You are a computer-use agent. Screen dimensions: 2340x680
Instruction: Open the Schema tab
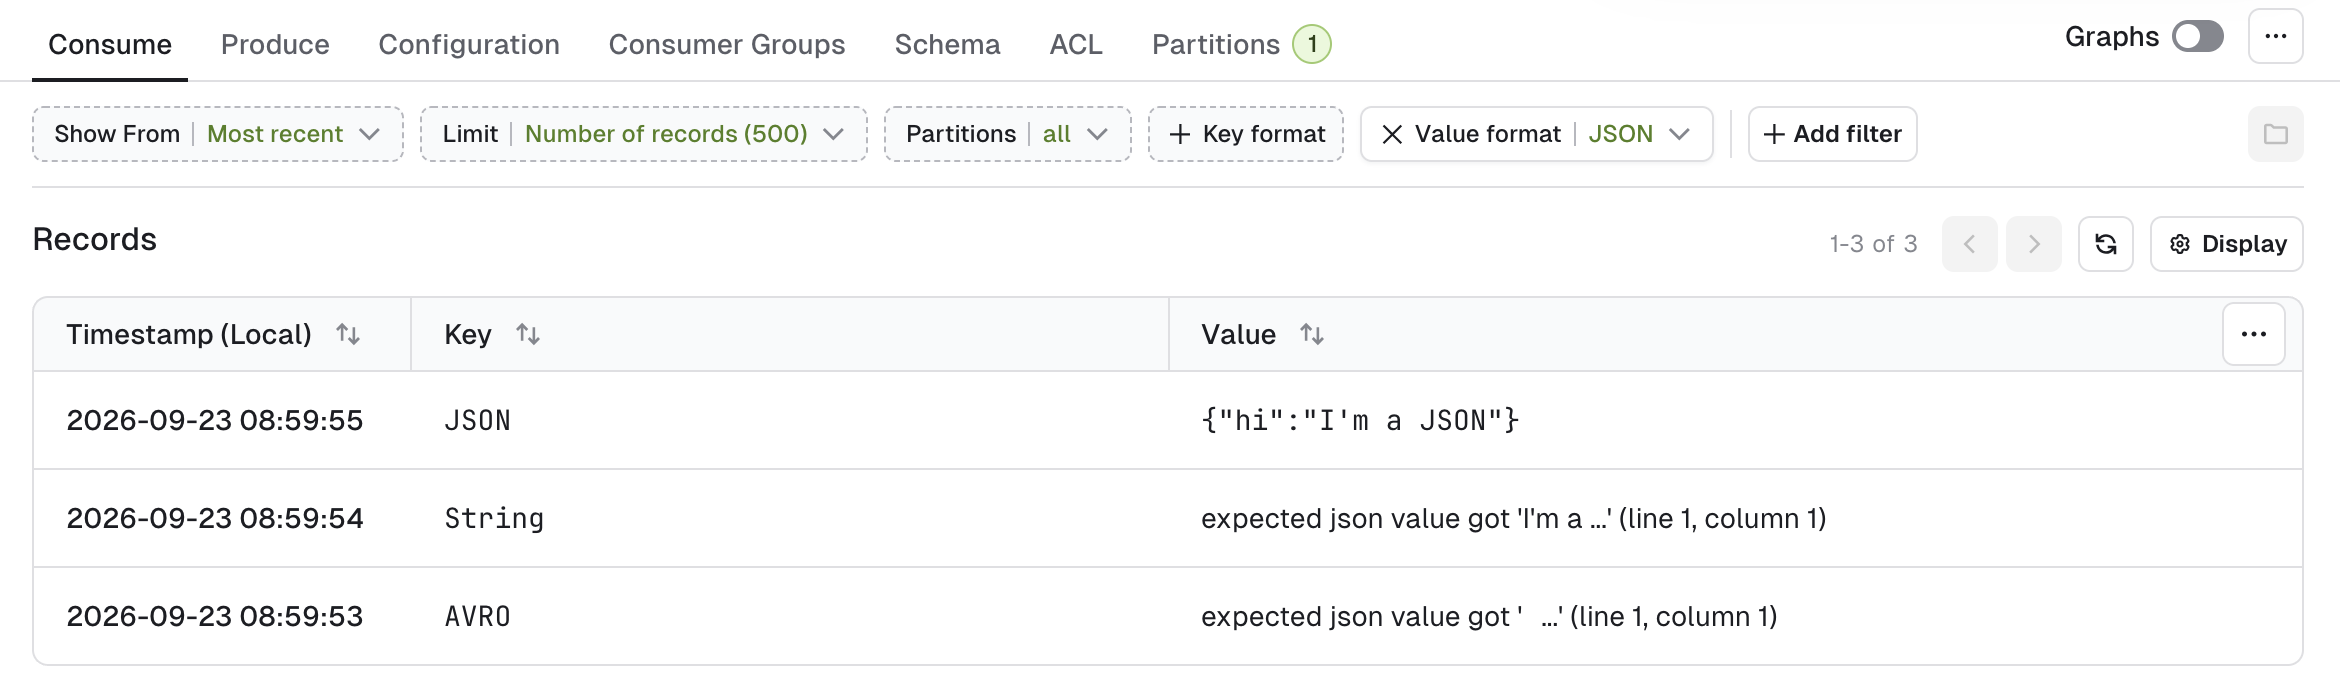pyautogui.click(x=947, y=45)
